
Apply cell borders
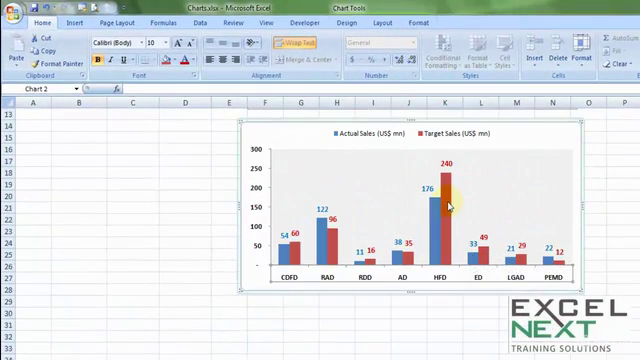coord(144,60)
